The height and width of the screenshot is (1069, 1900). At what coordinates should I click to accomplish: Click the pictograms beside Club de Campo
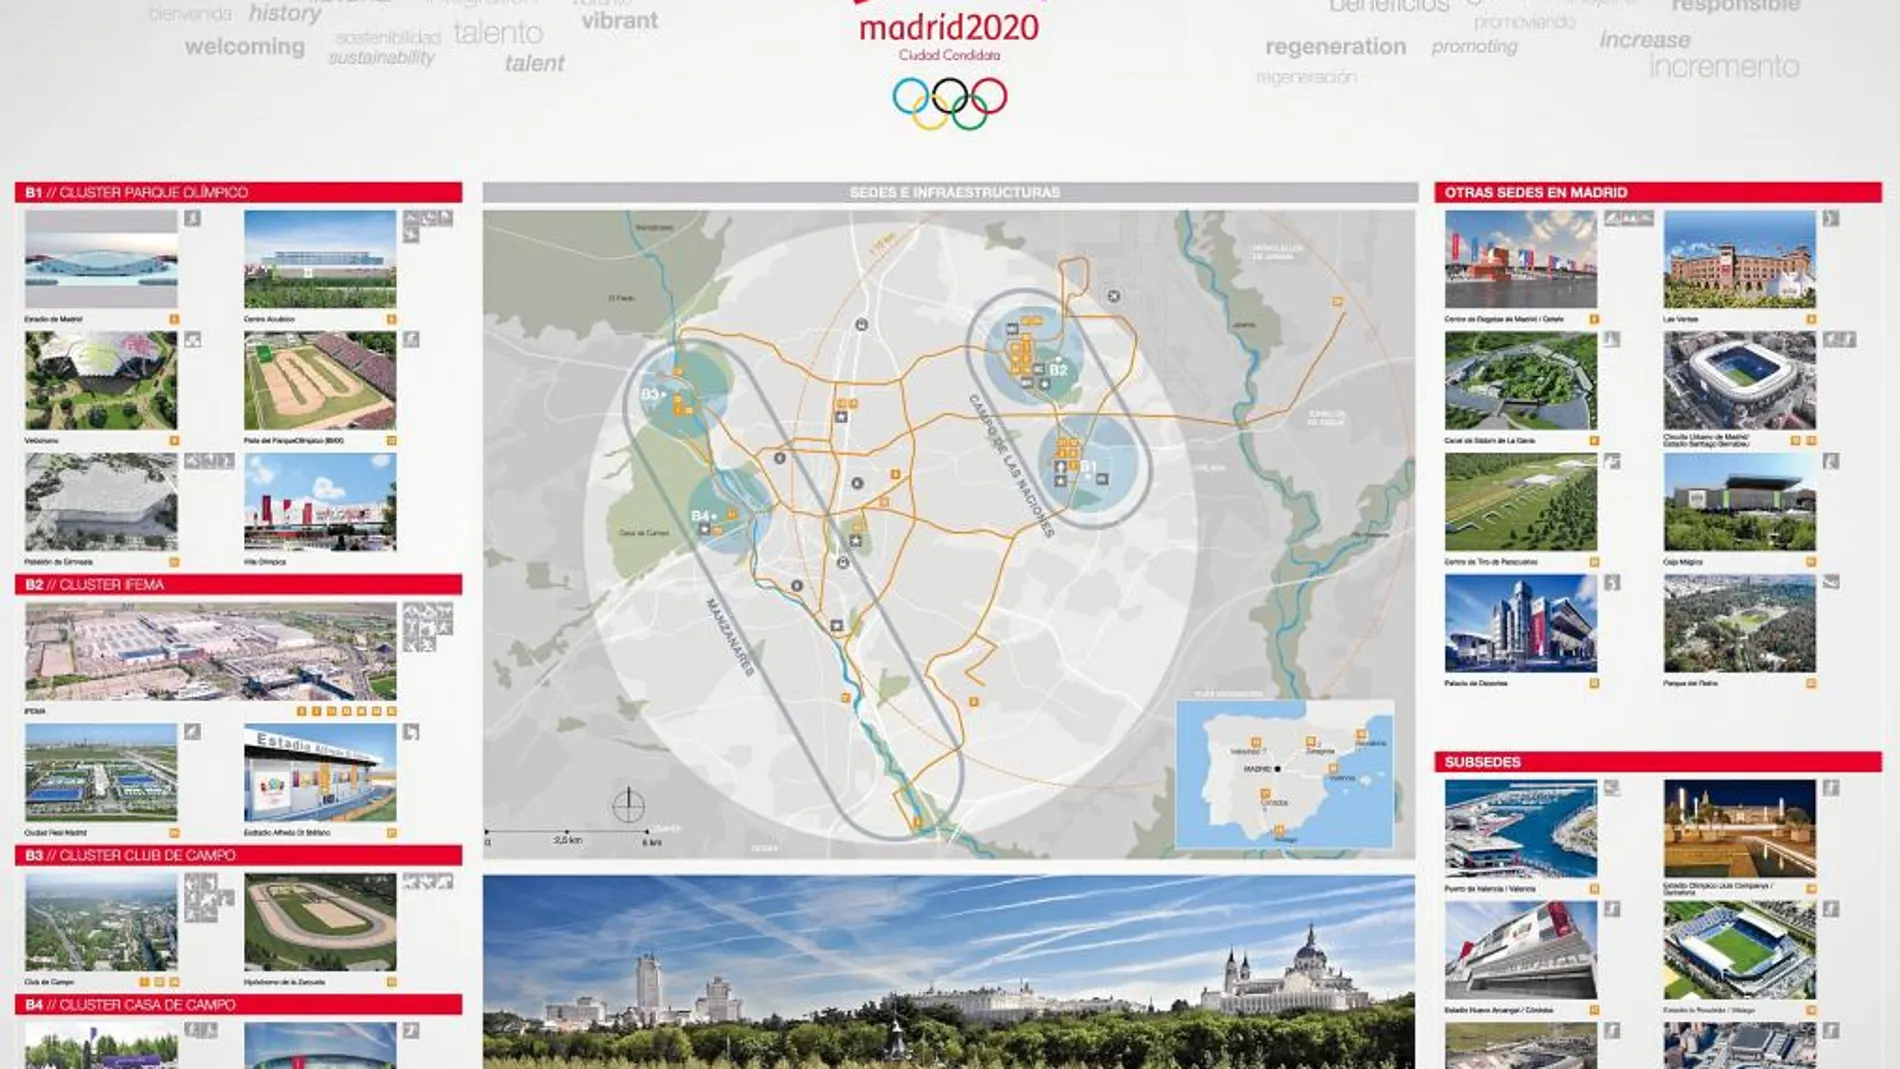pyautogui.click(x=207, y=898)
